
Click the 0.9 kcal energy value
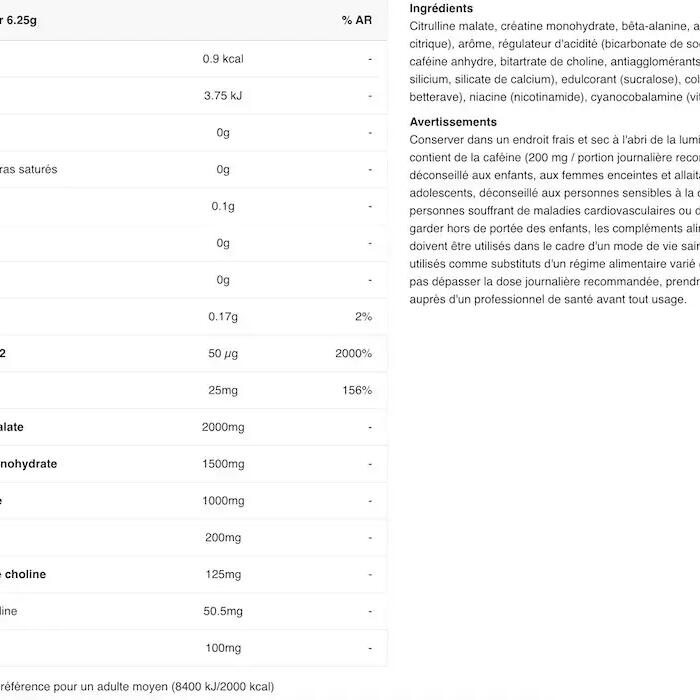(x=223, y=59)
